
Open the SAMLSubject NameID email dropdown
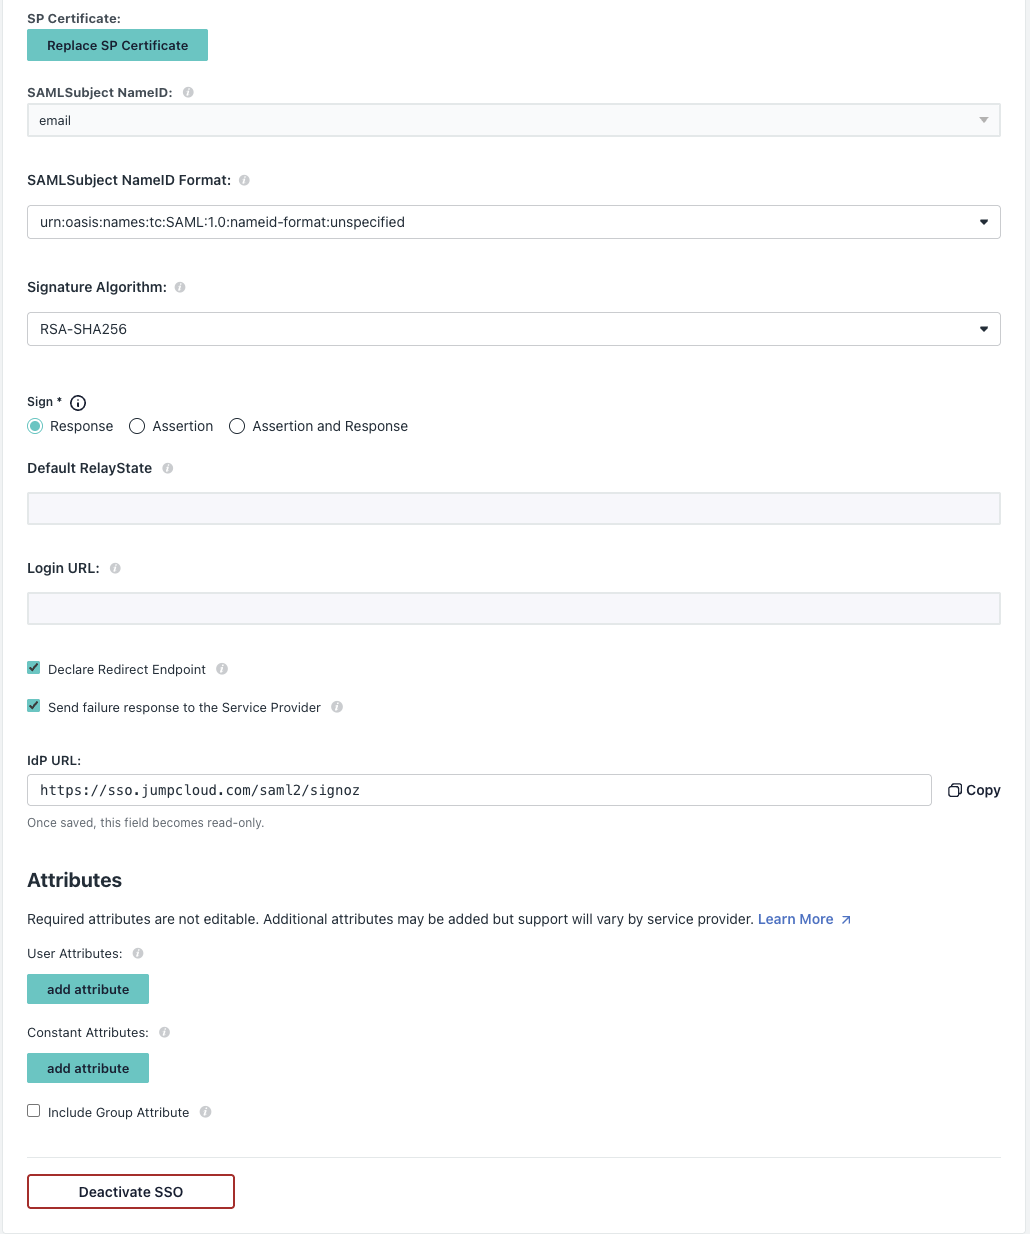[x=514, y=120]
